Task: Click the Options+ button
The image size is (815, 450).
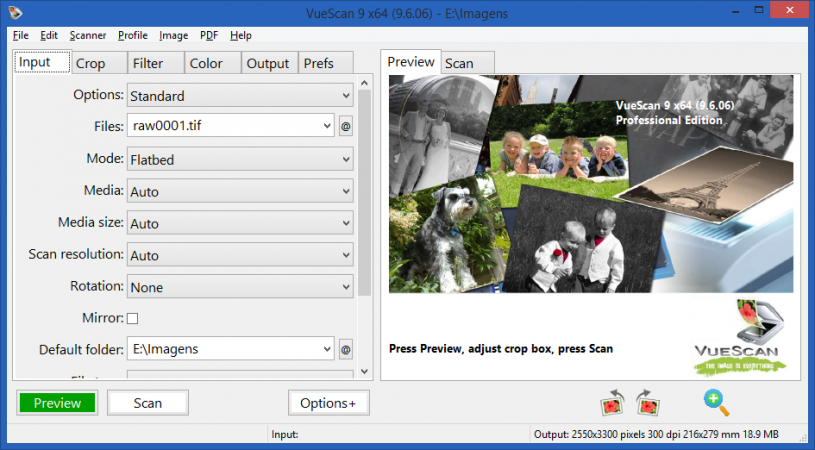Action: point(328,403)
